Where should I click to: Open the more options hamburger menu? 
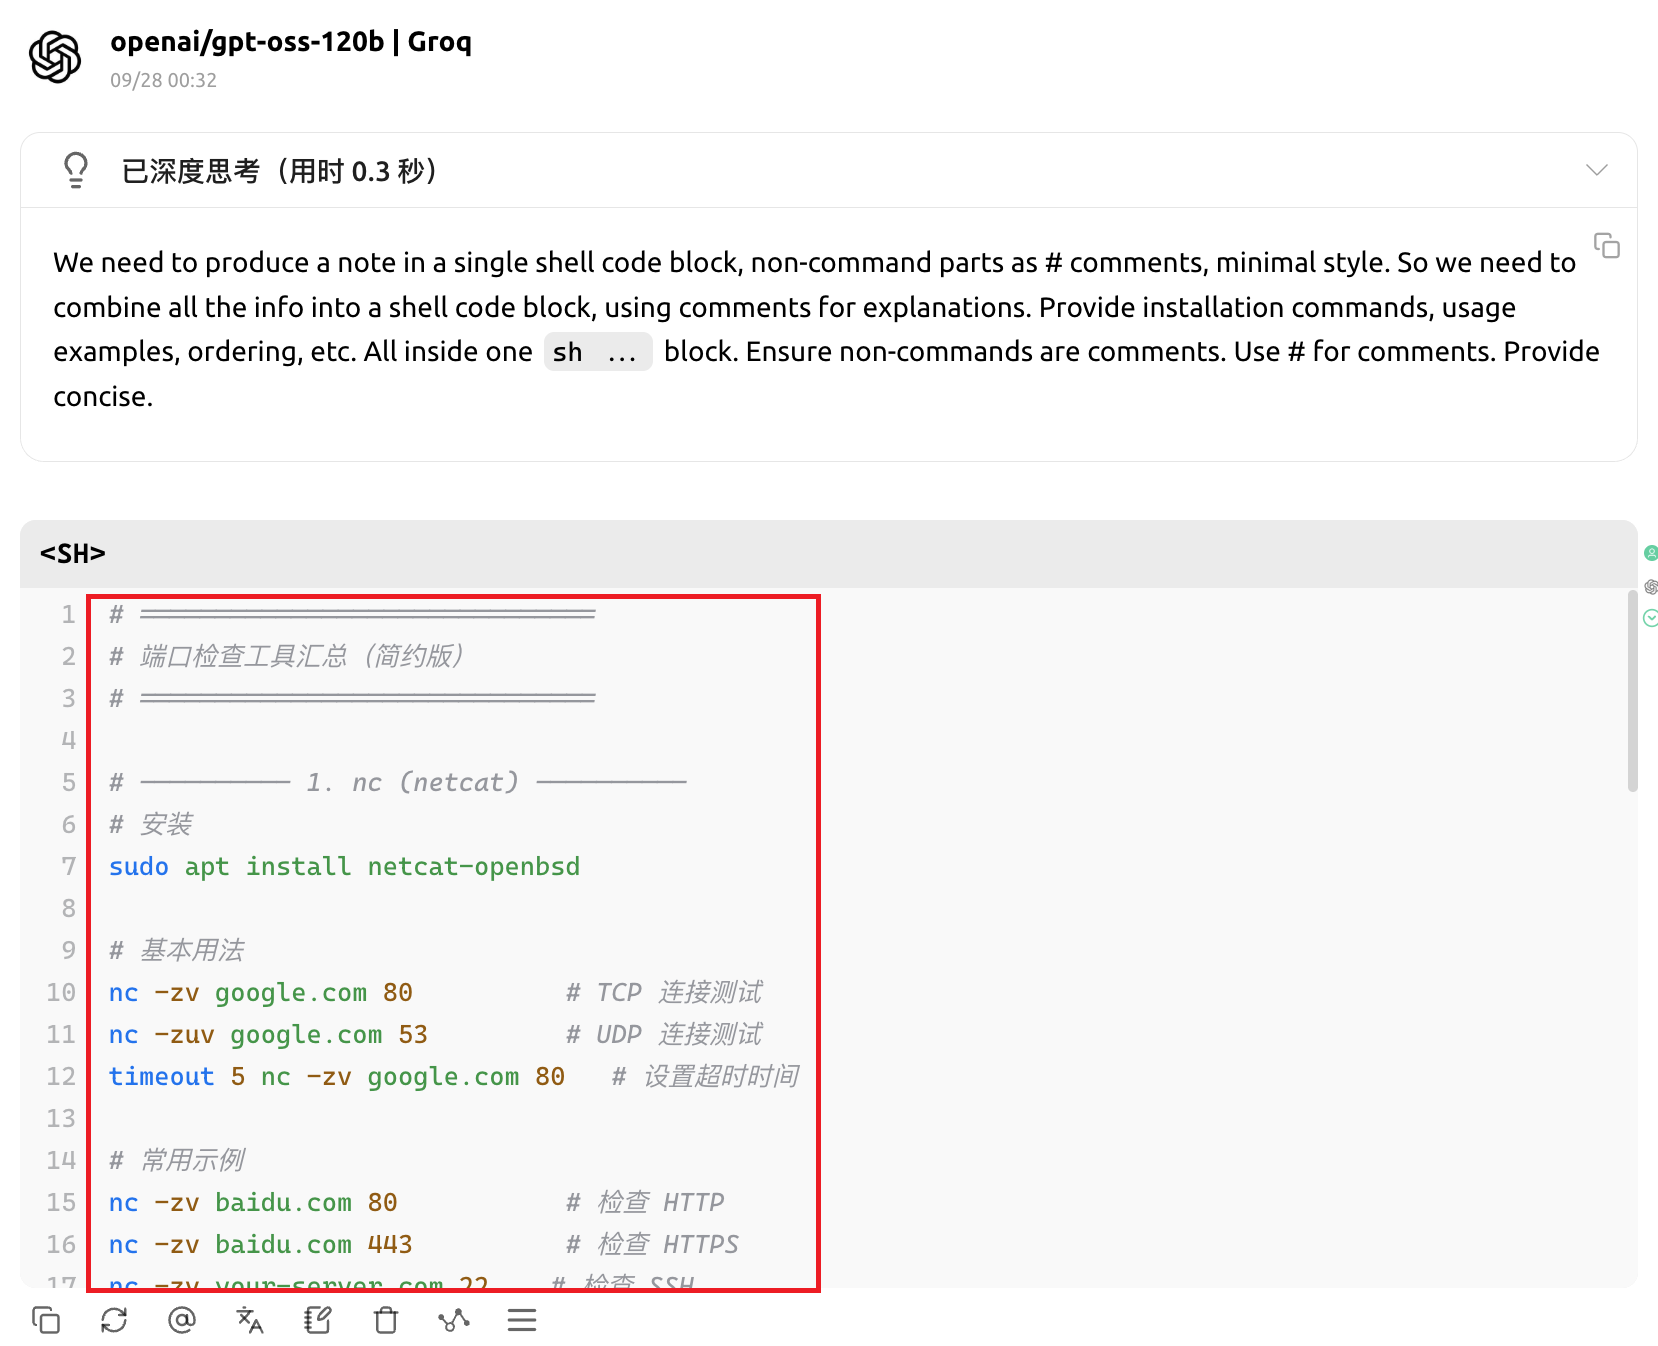(522, 1320)
